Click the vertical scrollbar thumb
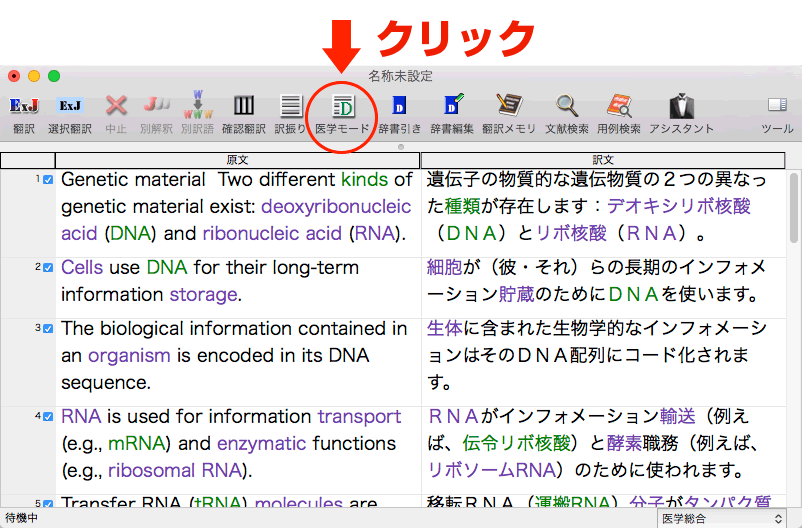 (x=793, y=210)
